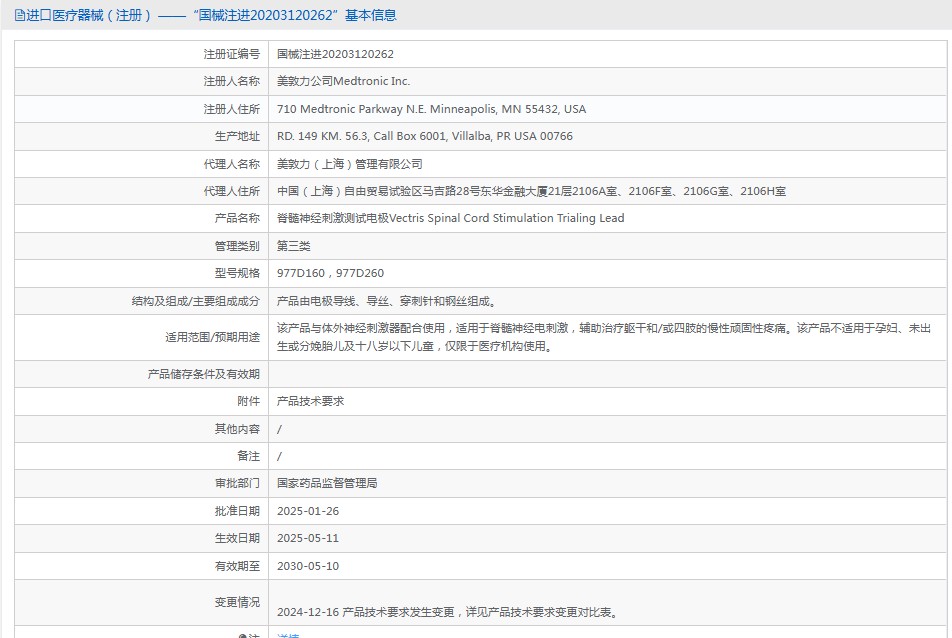Select the Vectris Spinal Cord Stimulation product name
The height and width of the screenshot is (638, 952).
click(430, 218)
